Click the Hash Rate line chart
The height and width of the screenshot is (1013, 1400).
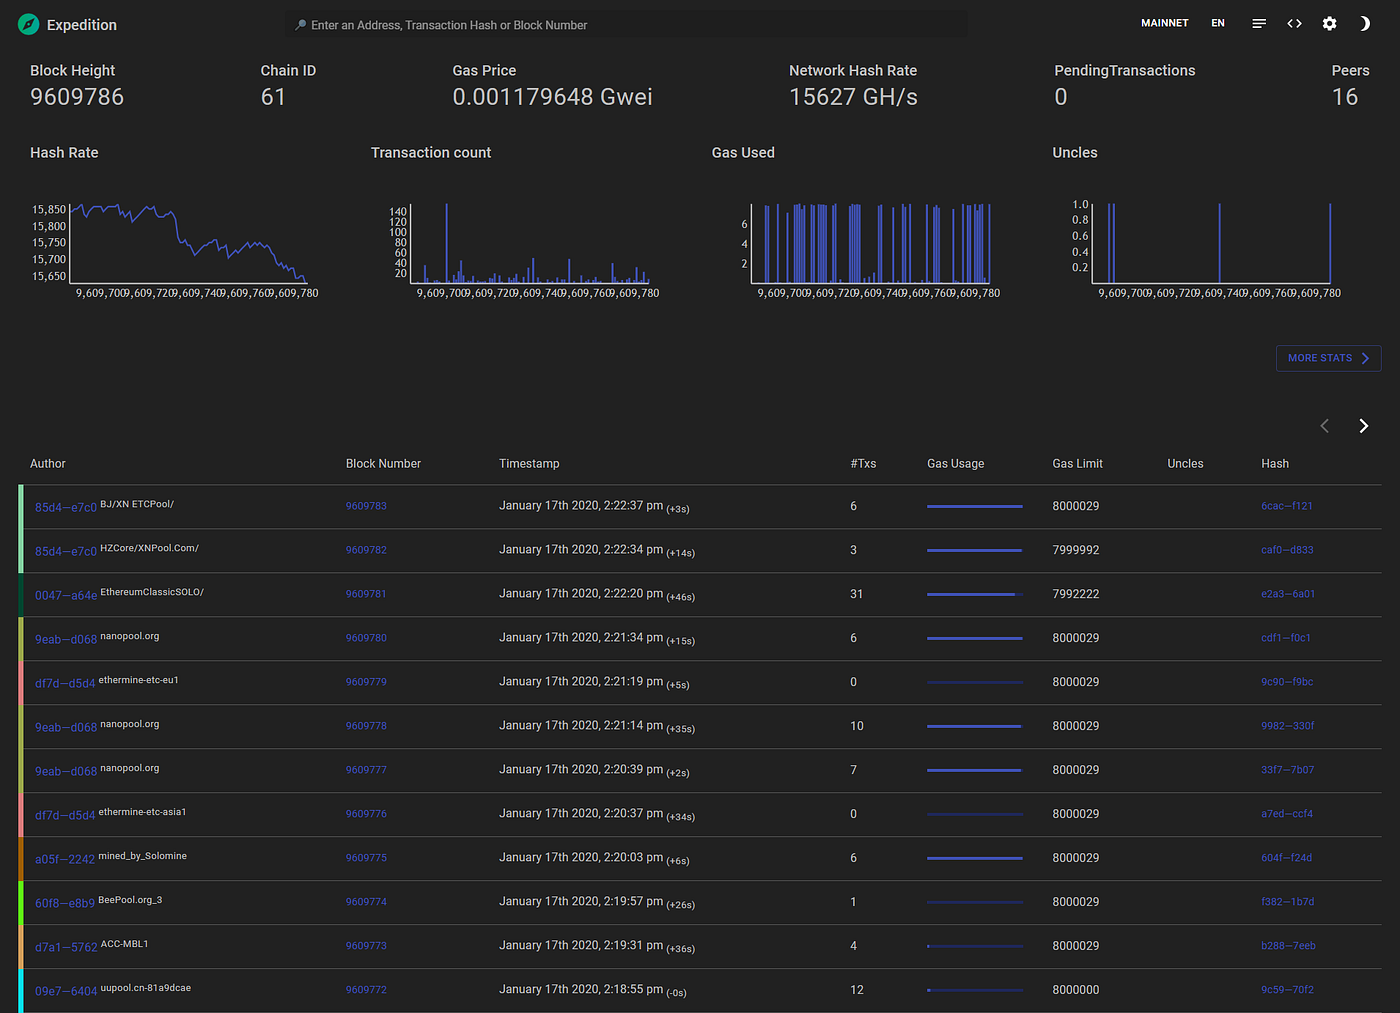[189, 243]
